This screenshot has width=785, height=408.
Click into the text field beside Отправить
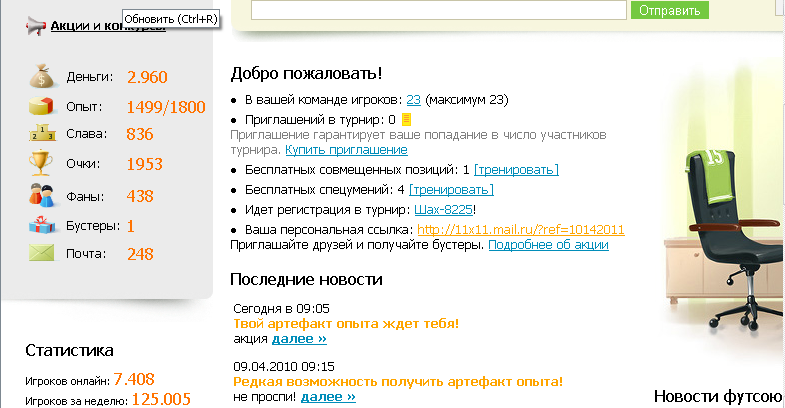tap(438, 10)
